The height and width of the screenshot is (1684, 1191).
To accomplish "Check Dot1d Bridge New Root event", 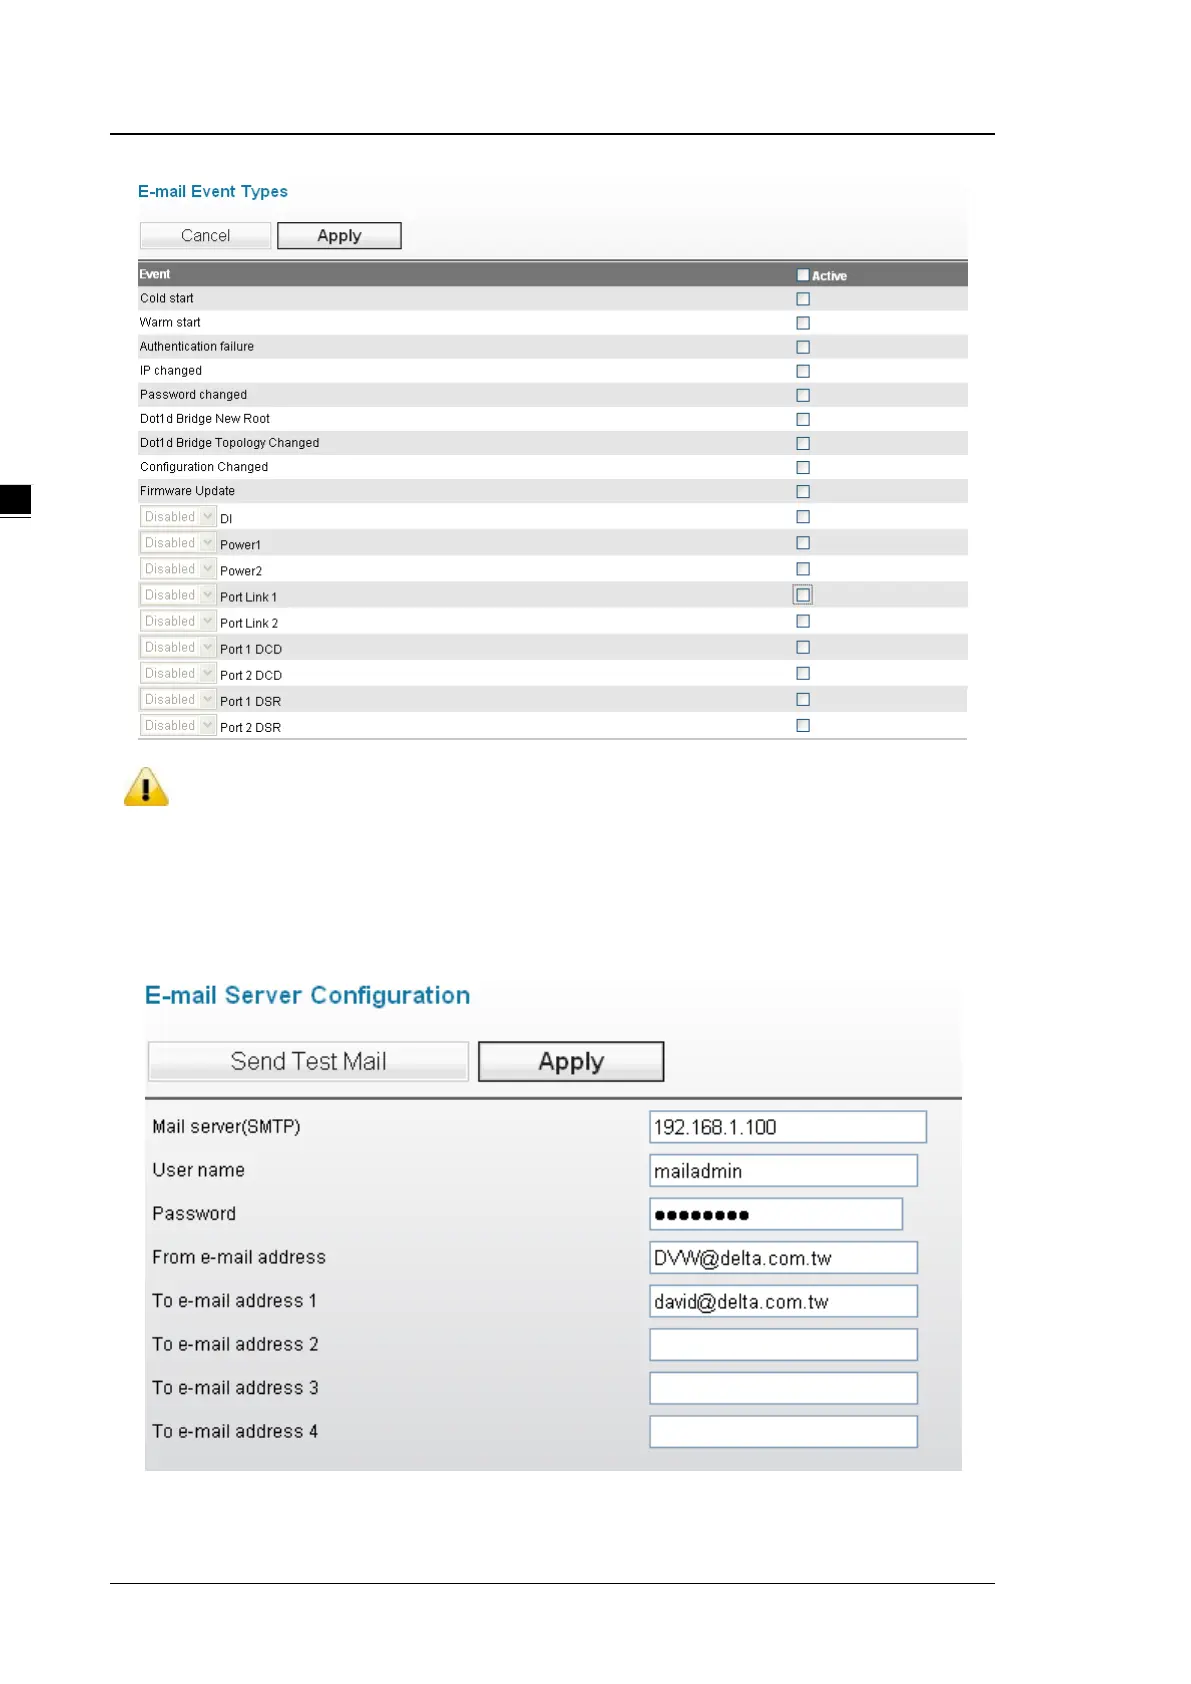I will [x=803, y=419].
